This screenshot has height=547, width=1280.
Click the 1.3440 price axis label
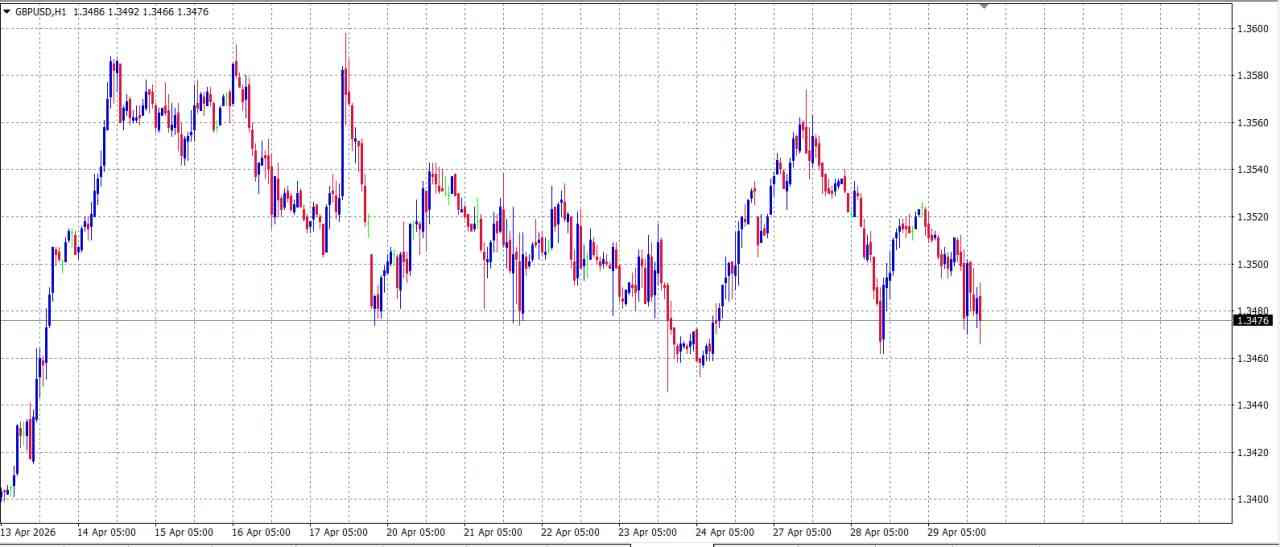(1253, 405)
